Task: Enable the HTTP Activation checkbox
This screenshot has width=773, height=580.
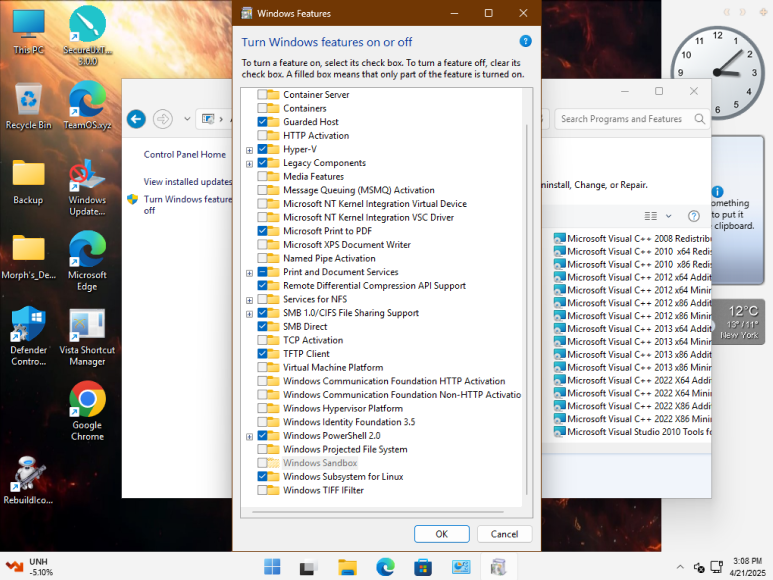Action: 262,136
